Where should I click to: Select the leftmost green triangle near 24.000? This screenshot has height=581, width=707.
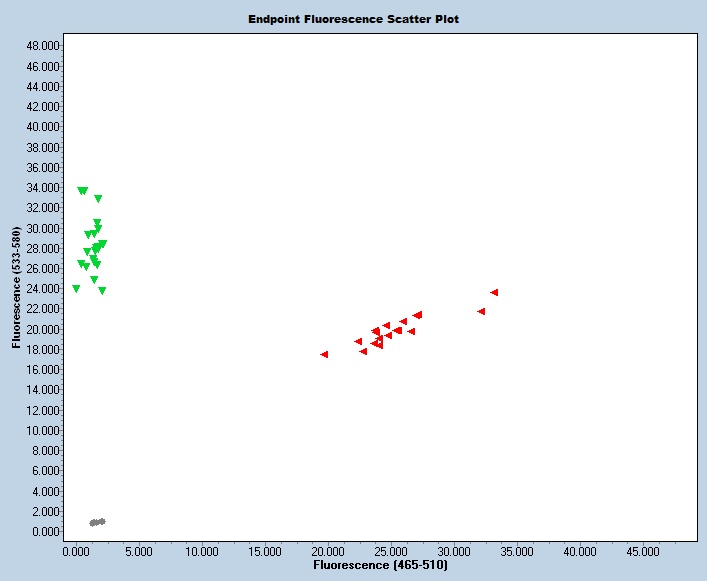tap(76, 288)
